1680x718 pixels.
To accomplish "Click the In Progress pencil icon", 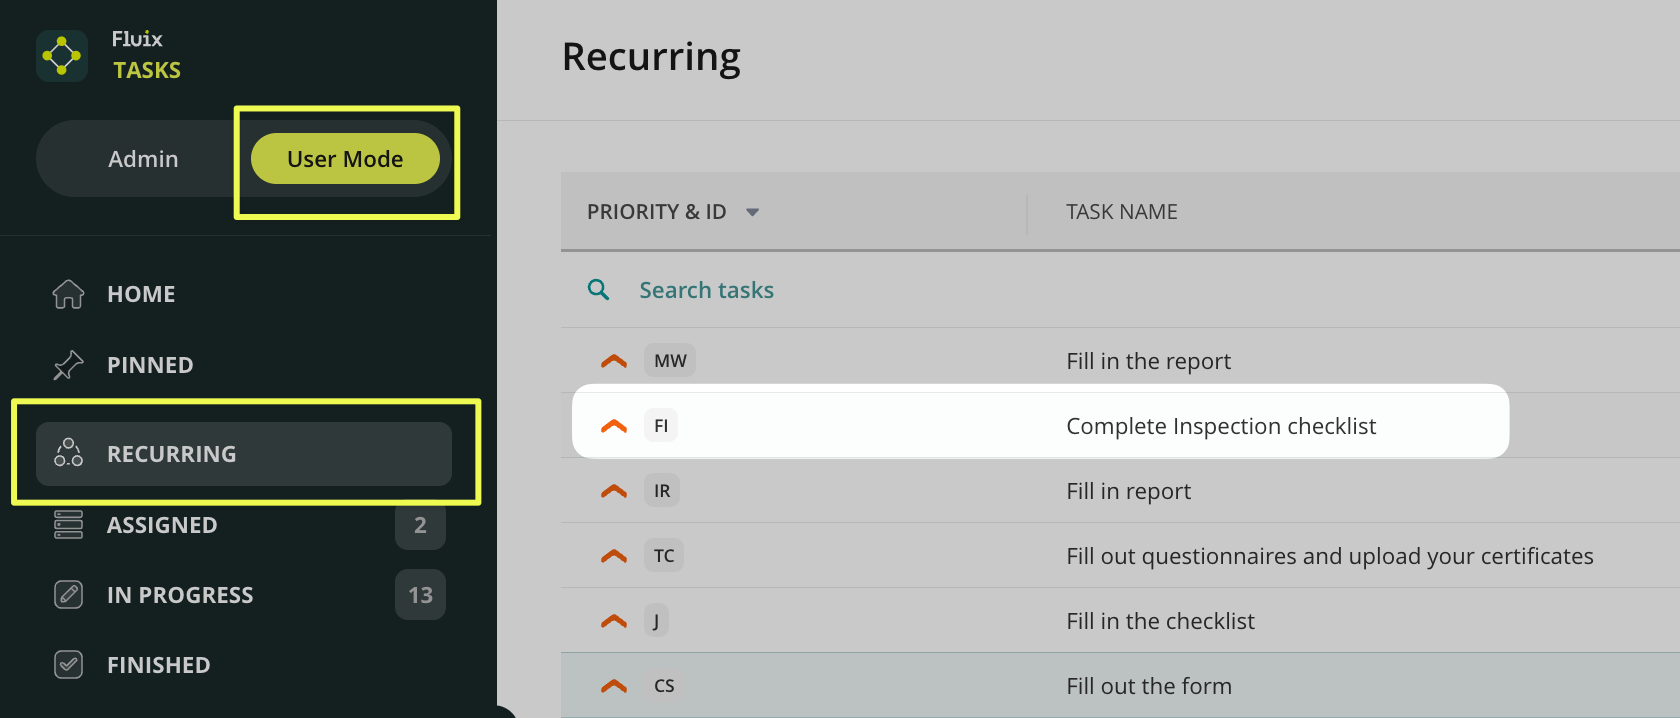I will click(x=68, y=595).
